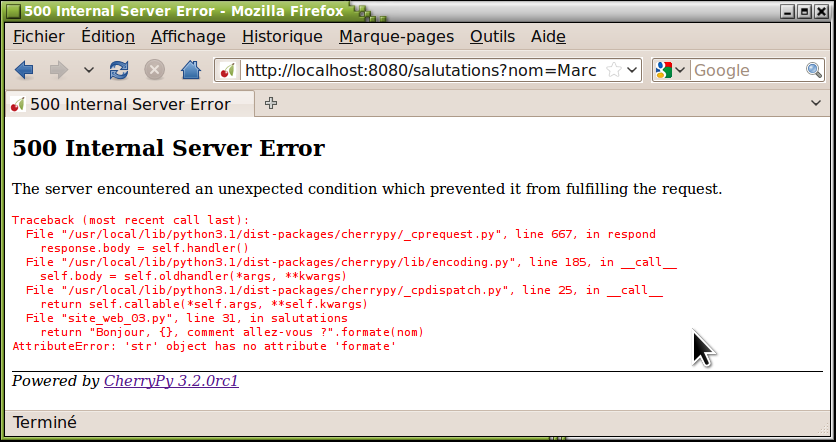Click inside the localhost URL address field
Viewport: 836px width, 442px height.
click(x=420, y=71)
